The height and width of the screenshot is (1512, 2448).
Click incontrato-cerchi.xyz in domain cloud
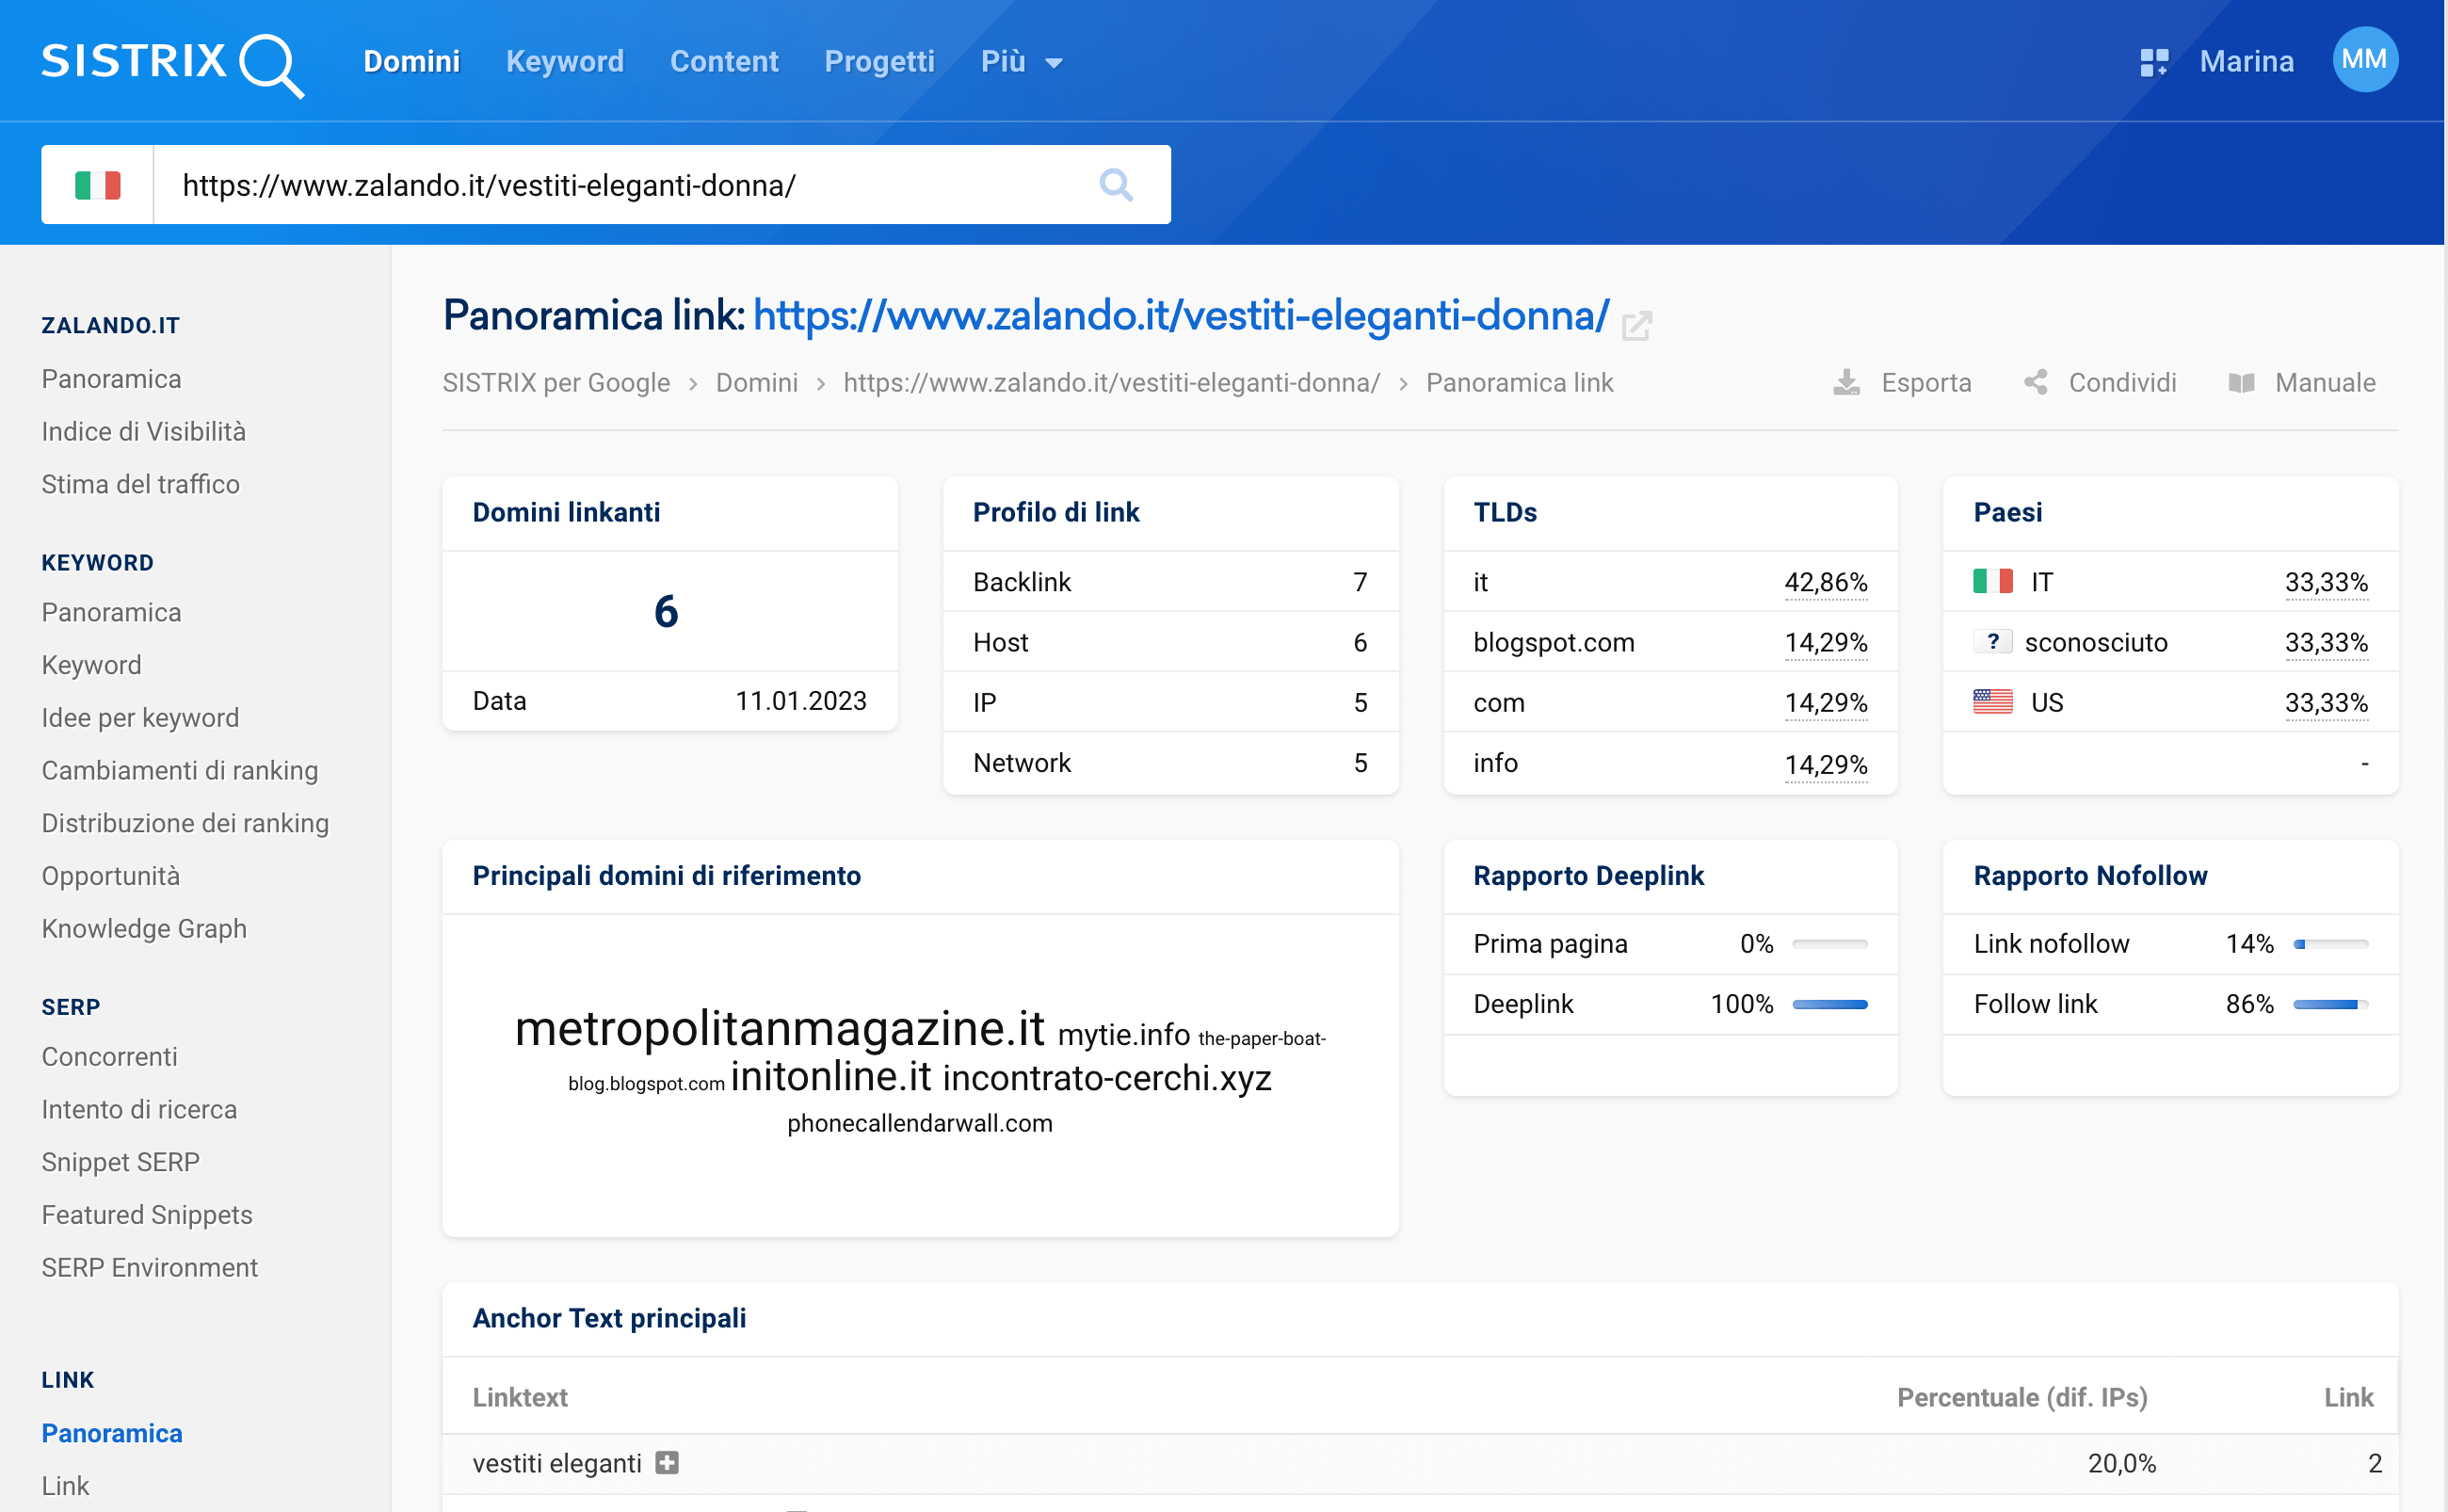pos(1107,1078)
